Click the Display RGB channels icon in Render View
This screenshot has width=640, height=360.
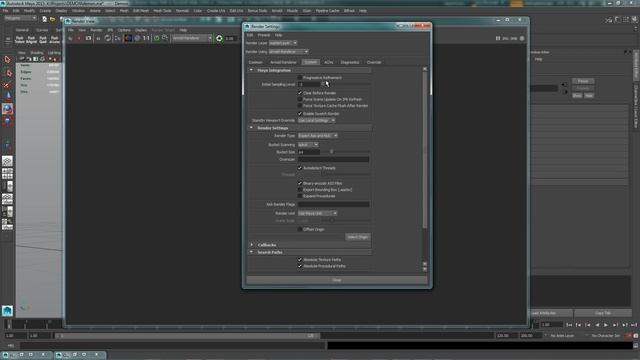click(x=128, y=38)
